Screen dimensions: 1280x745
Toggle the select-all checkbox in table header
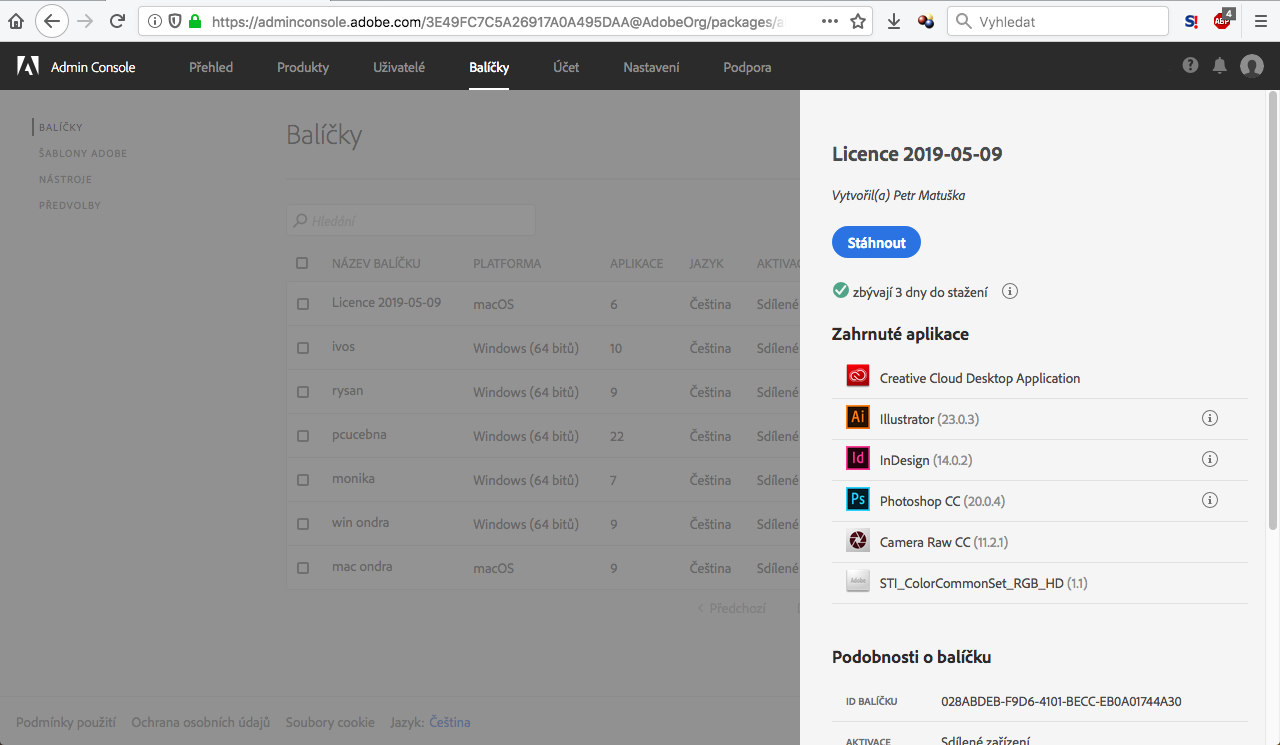click(x=302, y=263)
